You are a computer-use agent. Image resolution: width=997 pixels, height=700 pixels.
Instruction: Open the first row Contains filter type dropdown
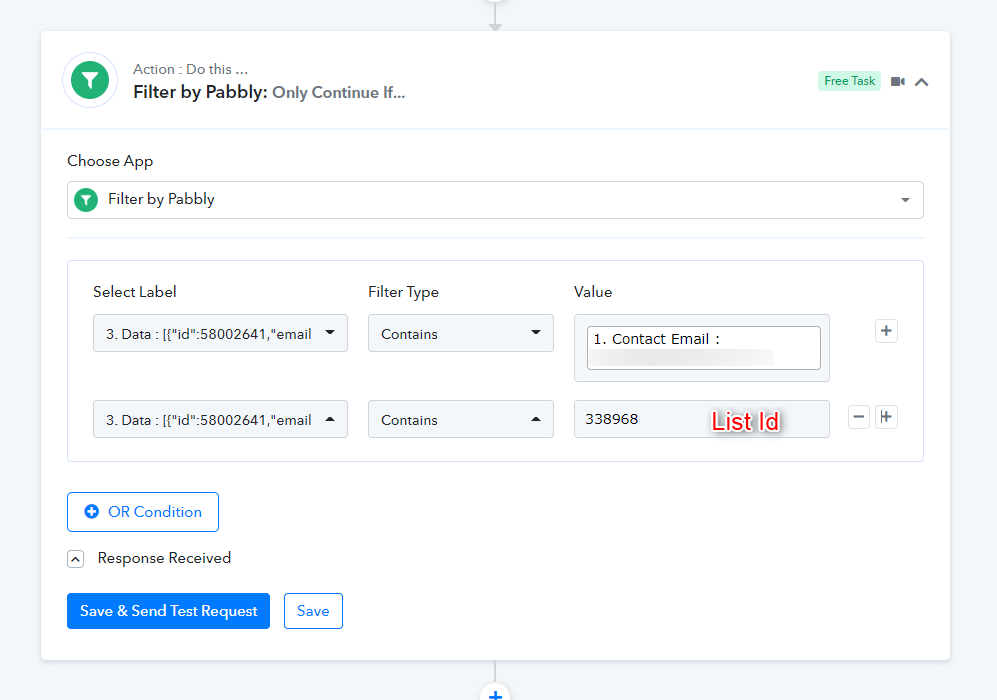coord(460,333)
